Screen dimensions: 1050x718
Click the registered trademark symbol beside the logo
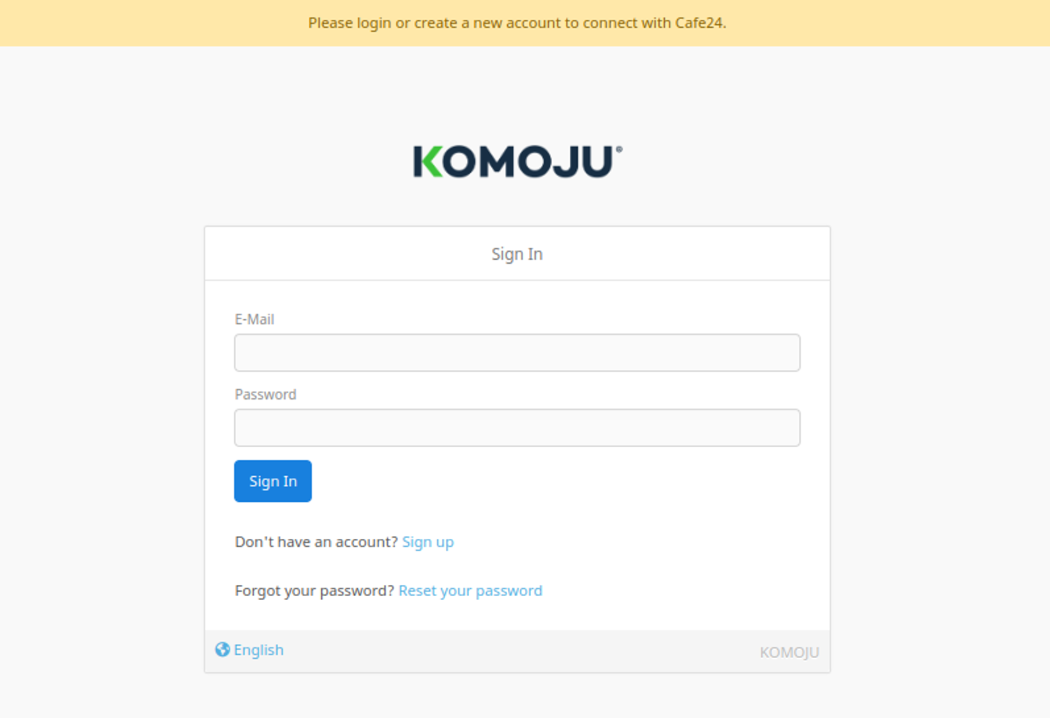pos(619,150)
